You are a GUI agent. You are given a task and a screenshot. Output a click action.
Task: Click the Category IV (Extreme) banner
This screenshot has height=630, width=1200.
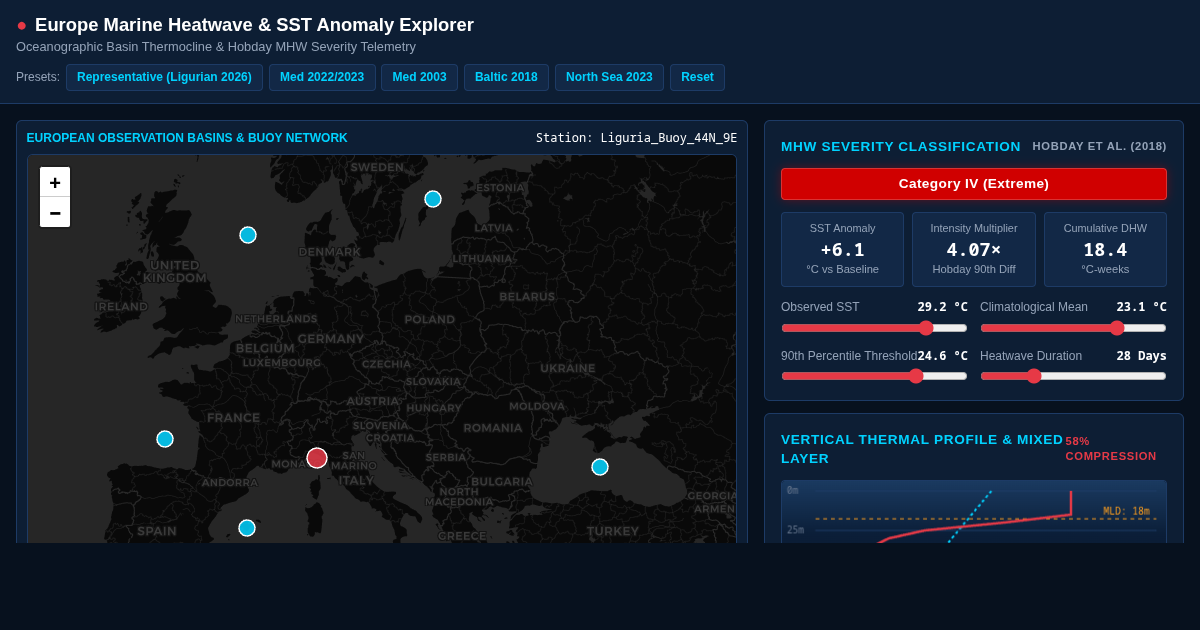click(974, 184)
